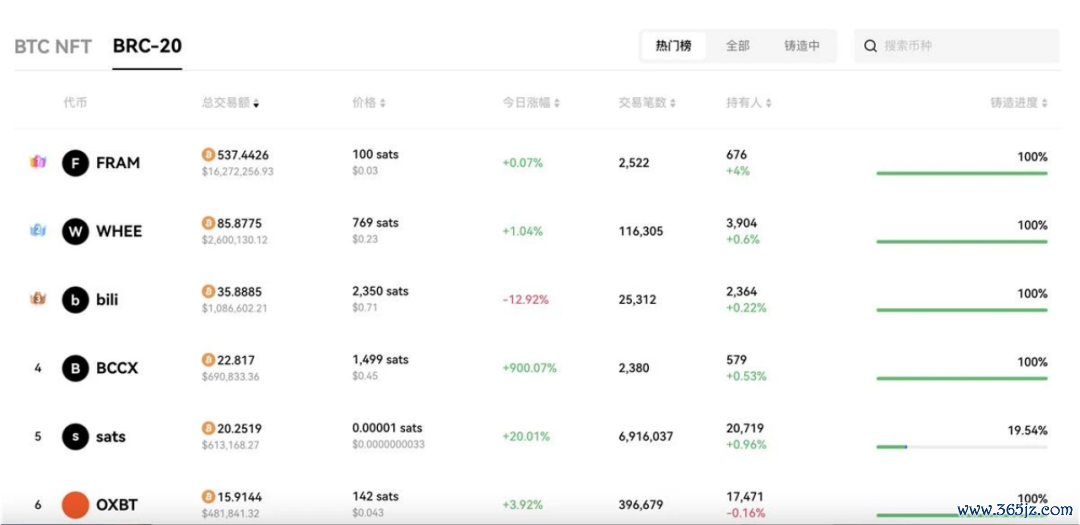This screenshot has width=1080, height=525.
Task: Open the sats token name link
Action: coord(111,437)
